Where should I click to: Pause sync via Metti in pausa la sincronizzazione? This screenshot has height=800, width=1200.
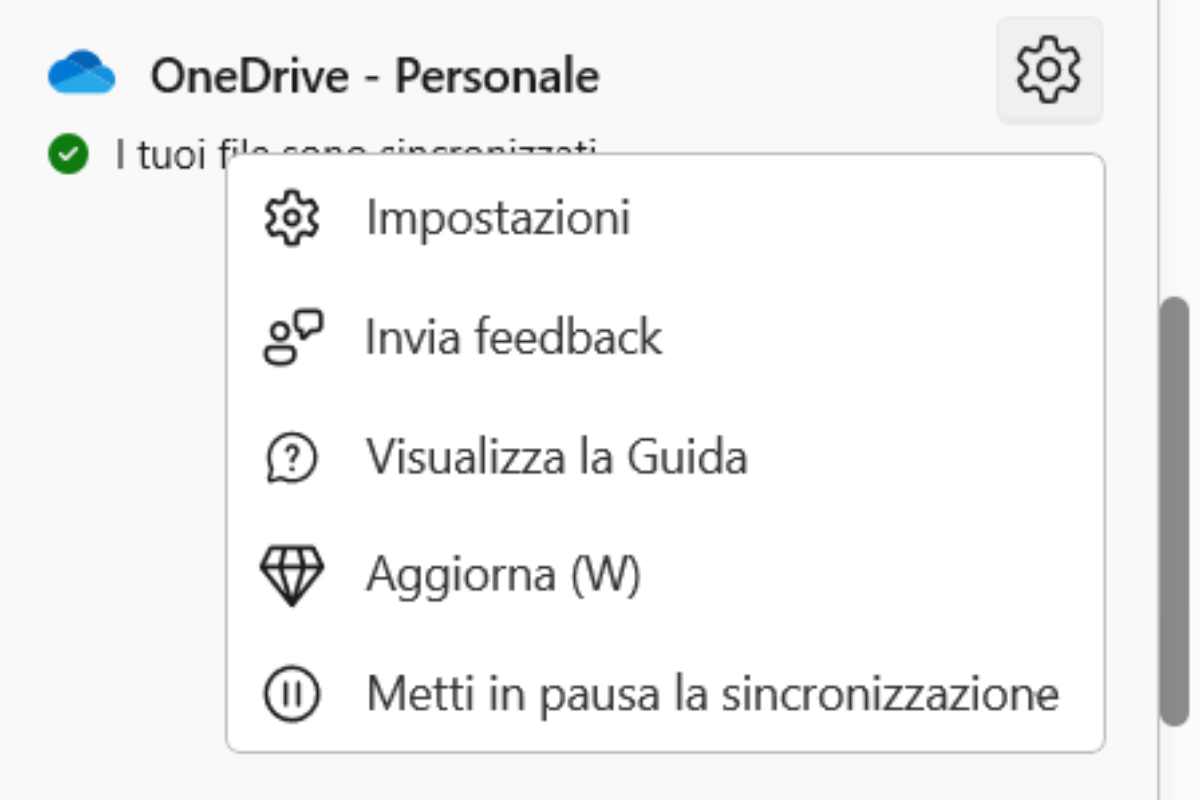[x=712, y=693]
